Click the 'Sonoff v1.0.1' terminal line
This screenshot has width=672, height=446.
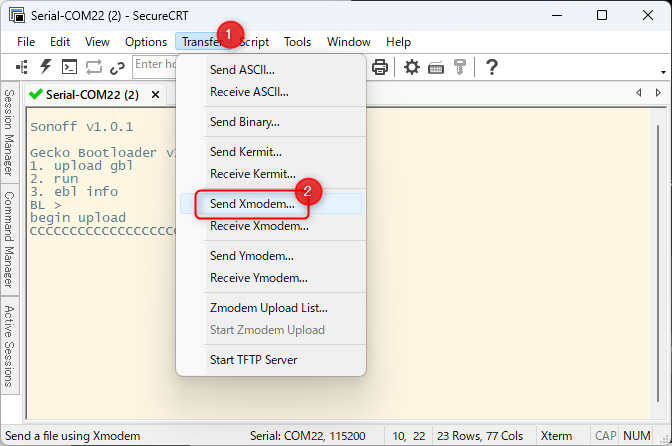[x=81, y=126]
